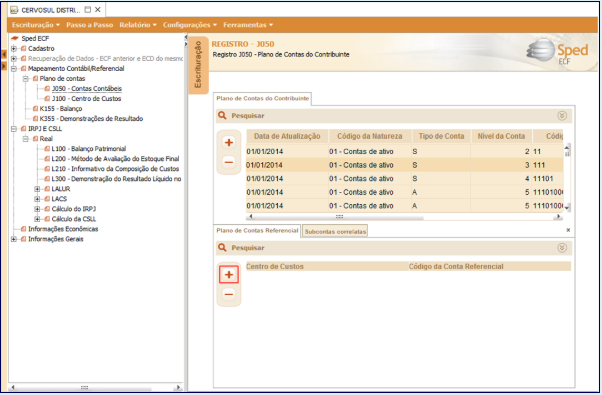Expand the LALUR tree node

(37, 189)
